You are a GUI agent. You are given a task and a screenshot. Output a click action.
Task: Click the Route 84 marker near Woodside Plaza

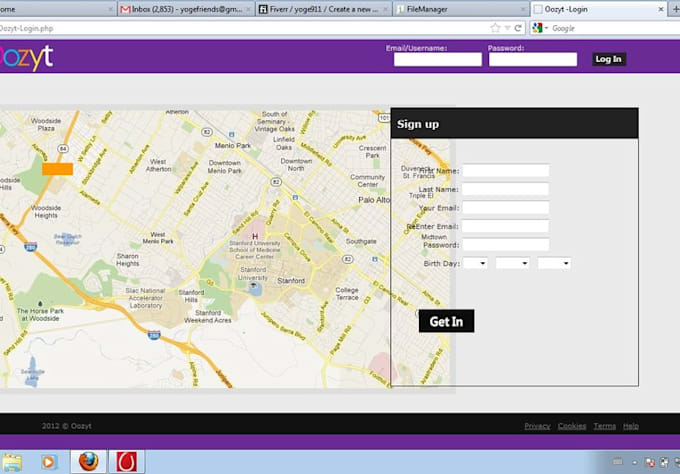click(63, 149)
